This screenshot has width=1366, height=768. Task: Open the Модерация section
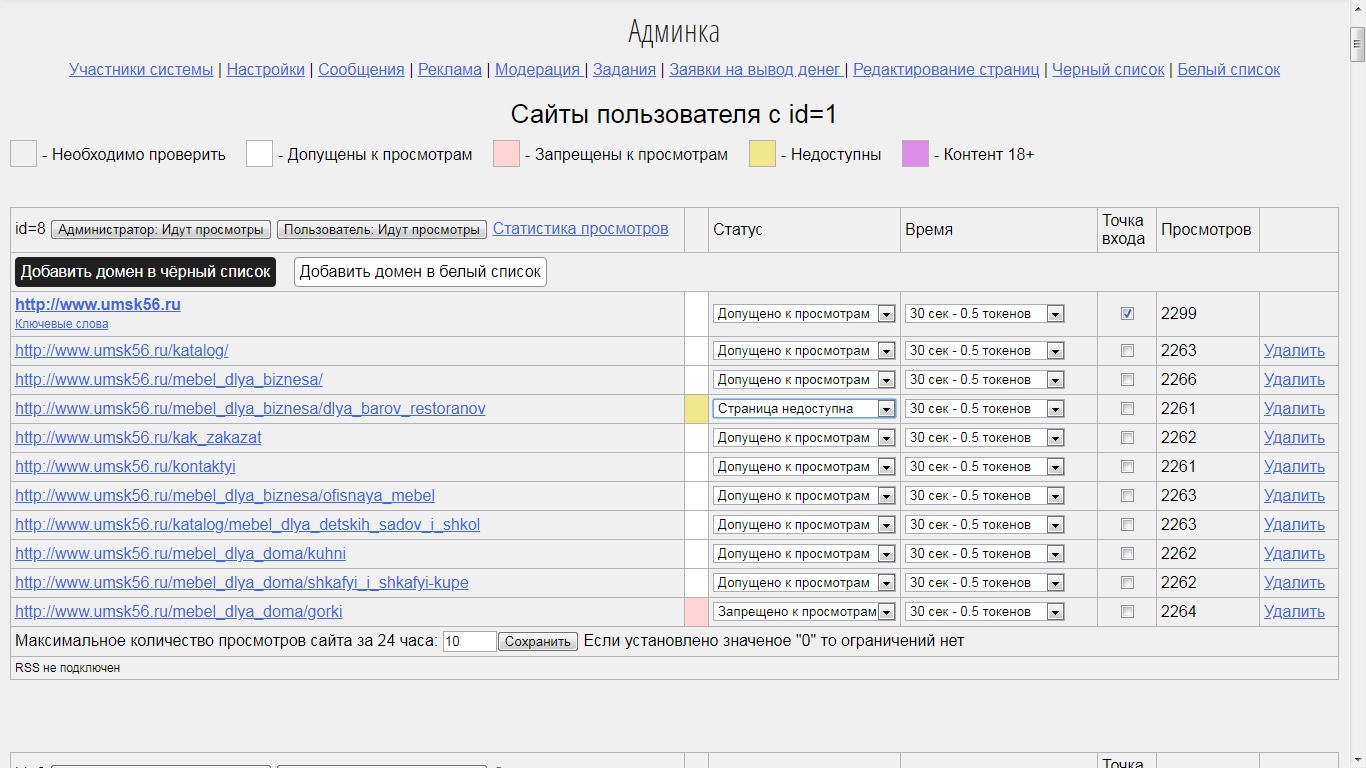(538, 69)
